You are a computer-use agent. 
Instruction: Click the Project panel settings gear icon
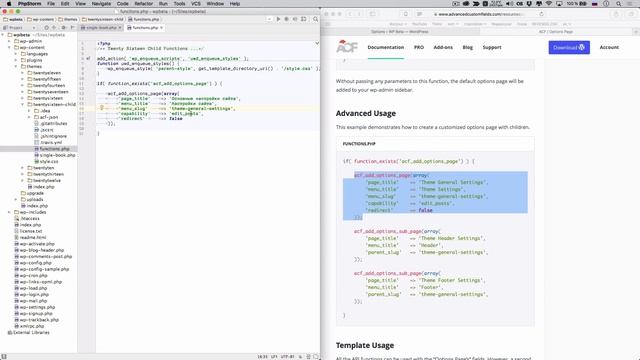pyautogui.click(x=63, y=28)
